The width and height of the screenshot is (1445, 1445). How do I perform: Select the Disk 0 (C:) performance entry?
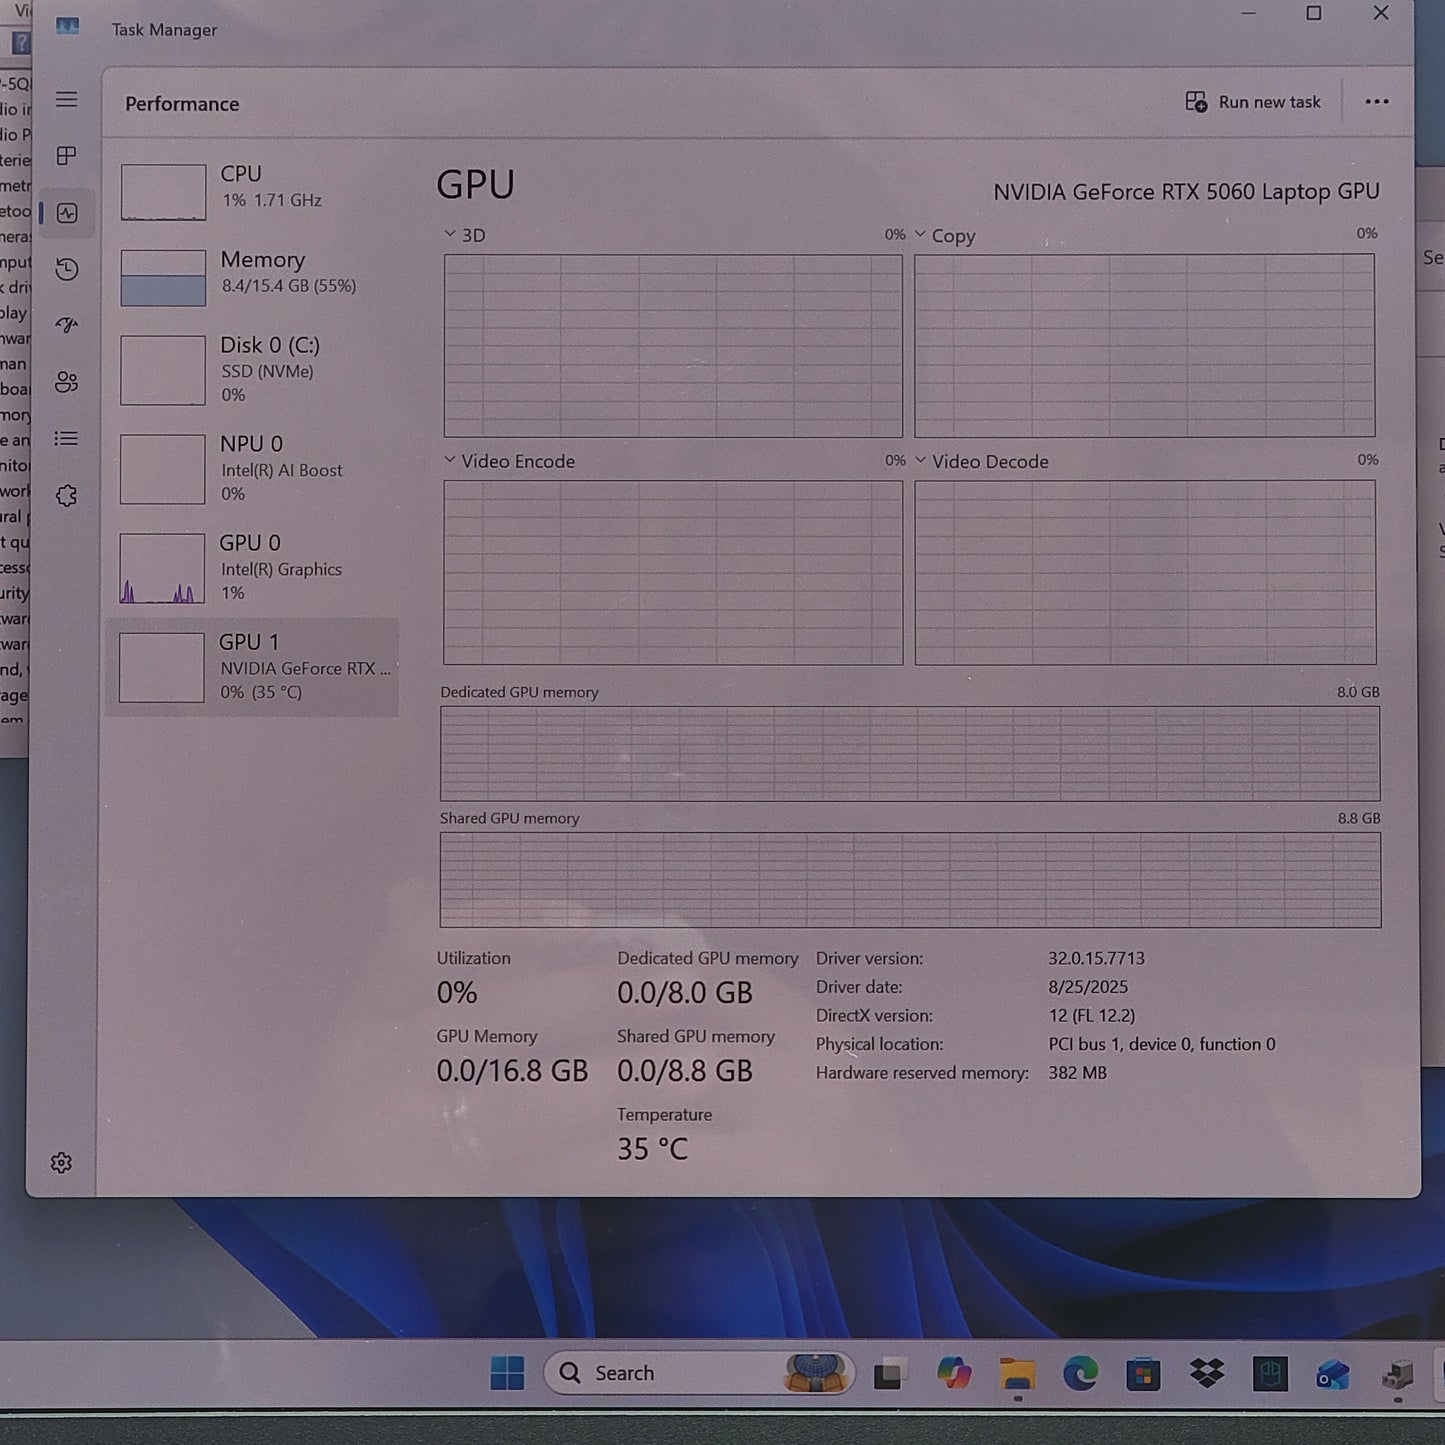tap(253, 369)
